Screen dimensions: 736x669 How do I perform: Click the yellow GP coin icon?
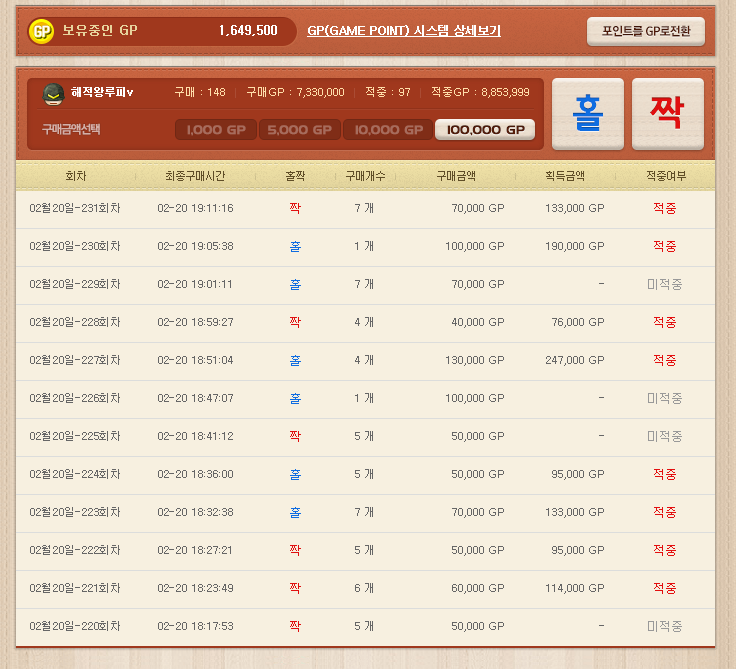41,31
